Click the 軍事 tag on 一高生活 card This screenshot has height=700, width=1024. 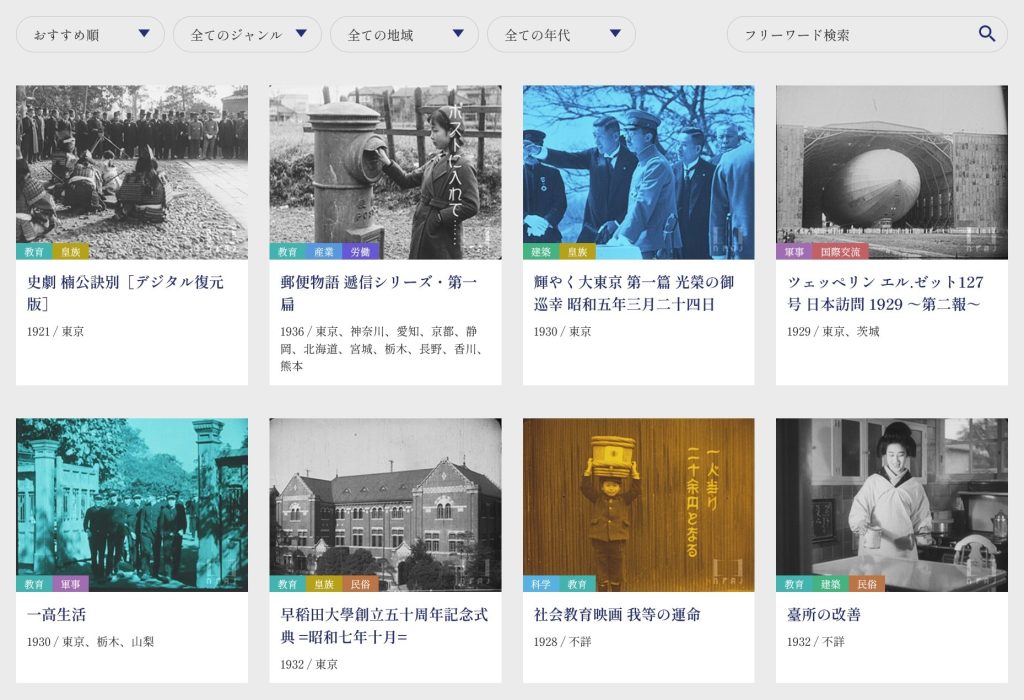pyautogui.click(x=71, y=584)
